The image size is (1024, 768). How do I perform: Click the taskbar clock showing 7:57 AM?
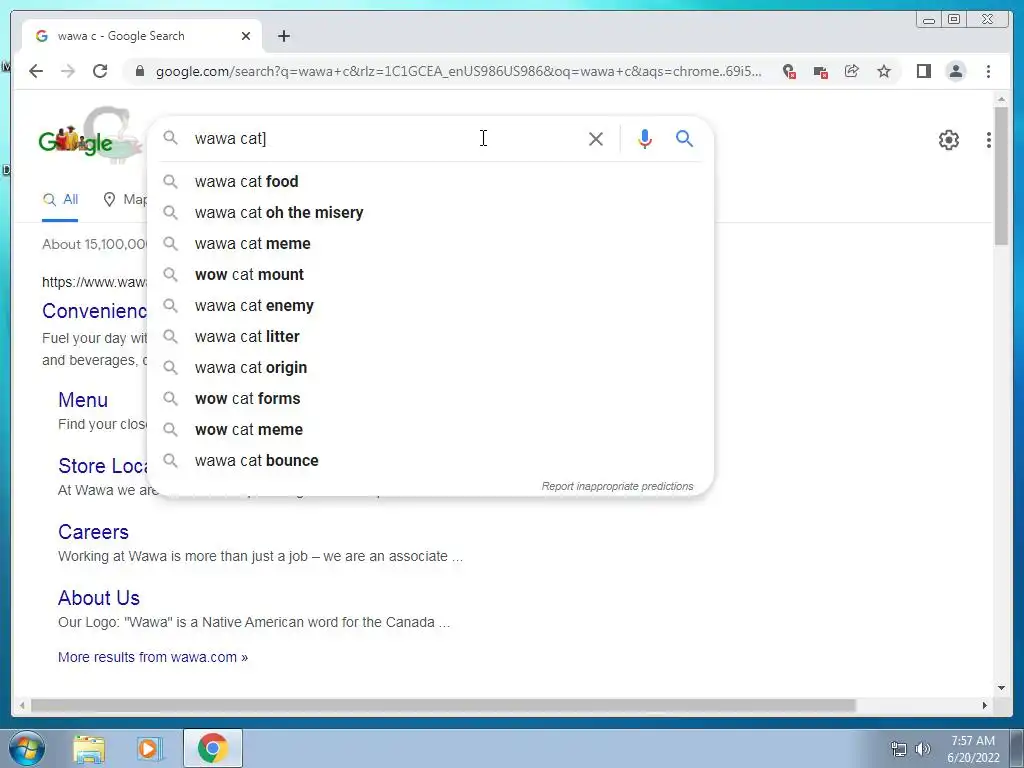tap(973, 749)
